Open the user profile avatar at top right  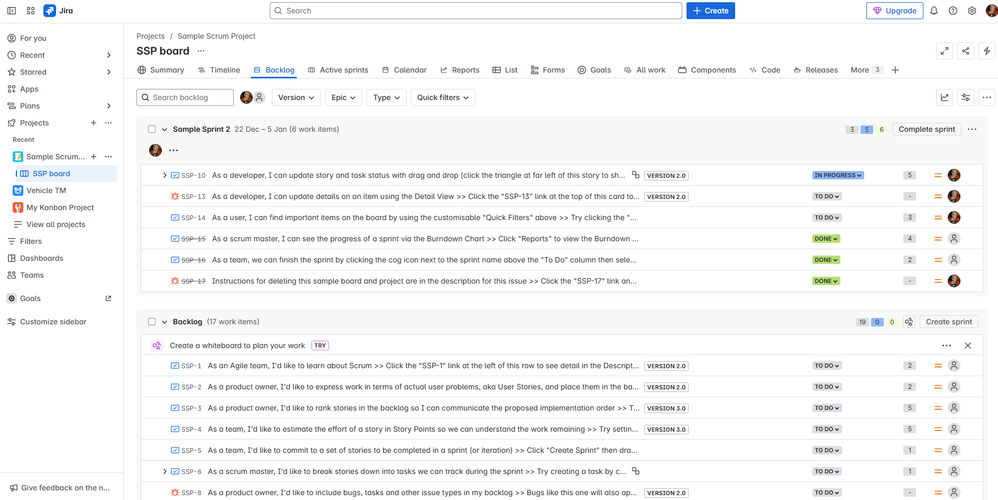point(991,11)
